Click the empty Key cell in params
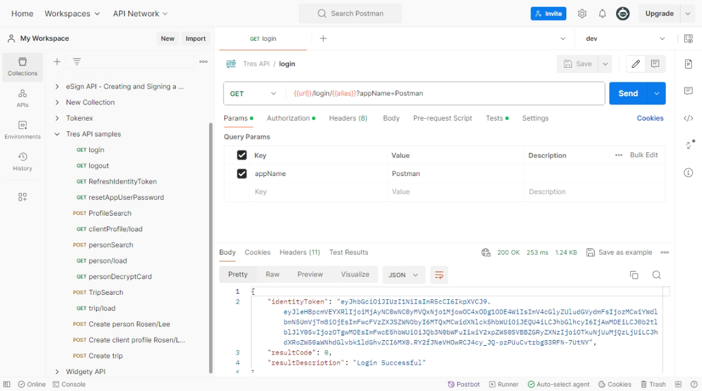The image size is (702, 391). (x=318, y=192)
